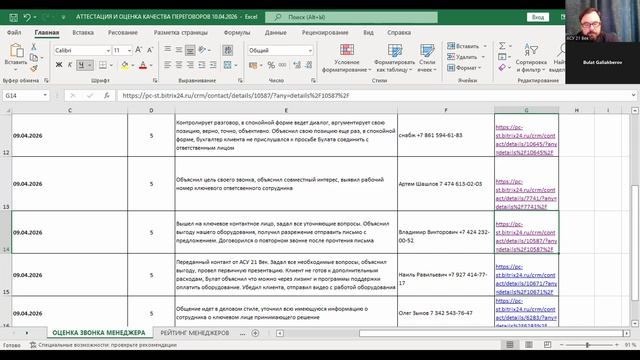The height and width of the screenshot is (360, 640).
Task: Switch to the Данные tab
Action: (x=276, y=32)
